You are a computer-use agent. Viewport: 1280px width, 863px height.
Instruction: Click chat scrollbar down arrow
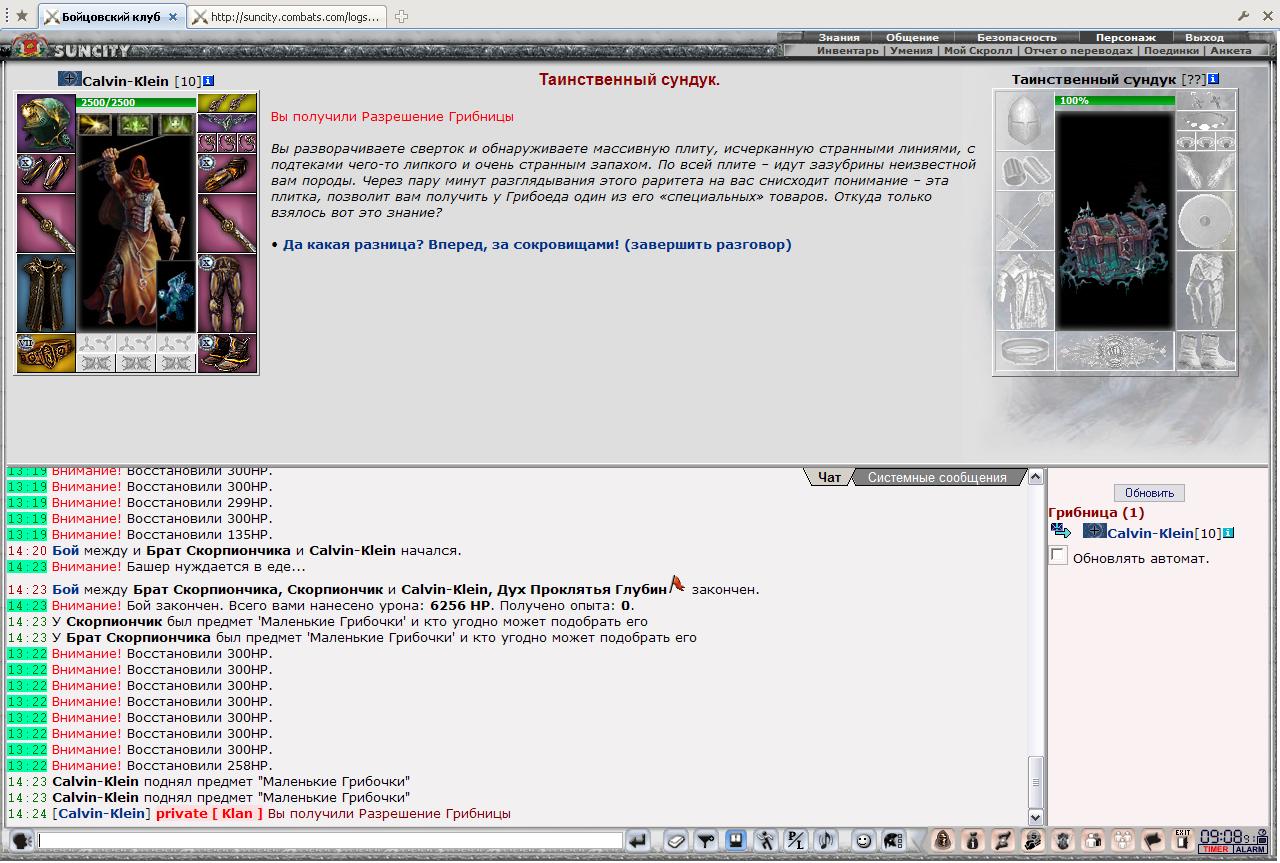[1036, 817]
